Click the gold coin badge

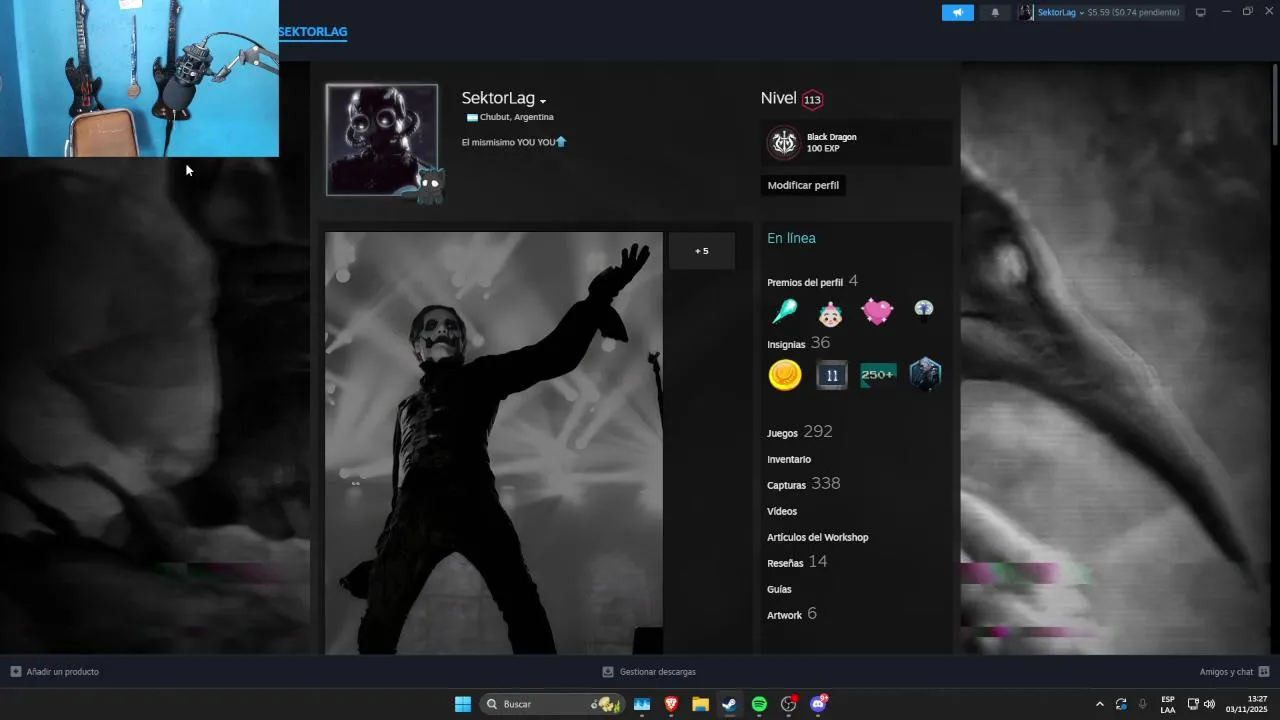coord(785,375)
